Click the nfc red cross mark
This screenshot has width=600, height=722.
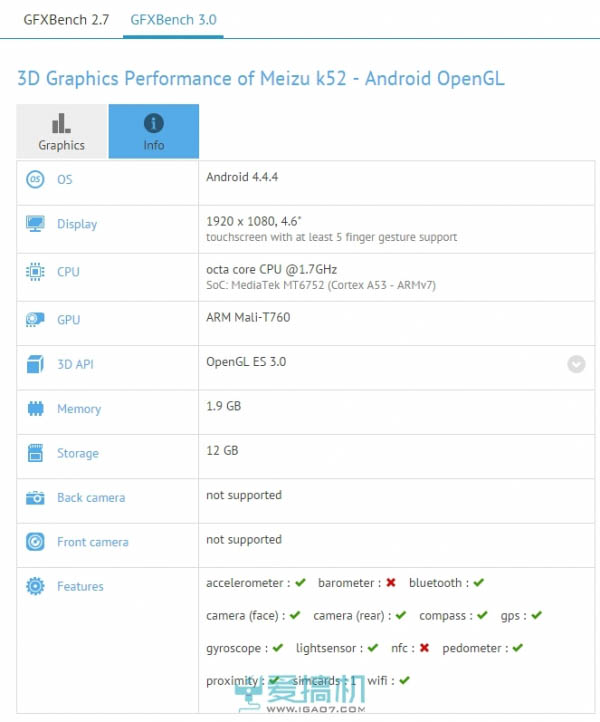pyautogui.click(x=424, y=648)
